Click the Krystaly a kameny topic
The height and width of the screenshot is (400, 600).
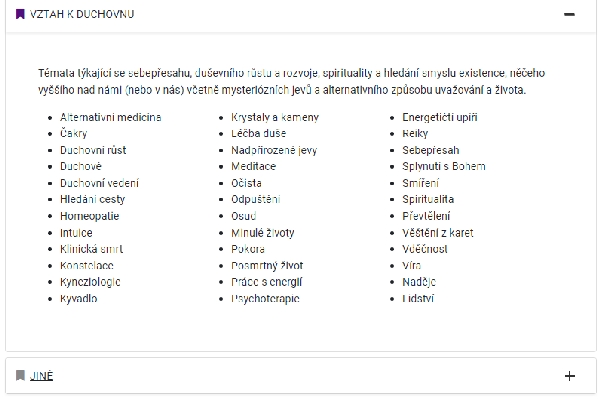(x=274, y=117)
